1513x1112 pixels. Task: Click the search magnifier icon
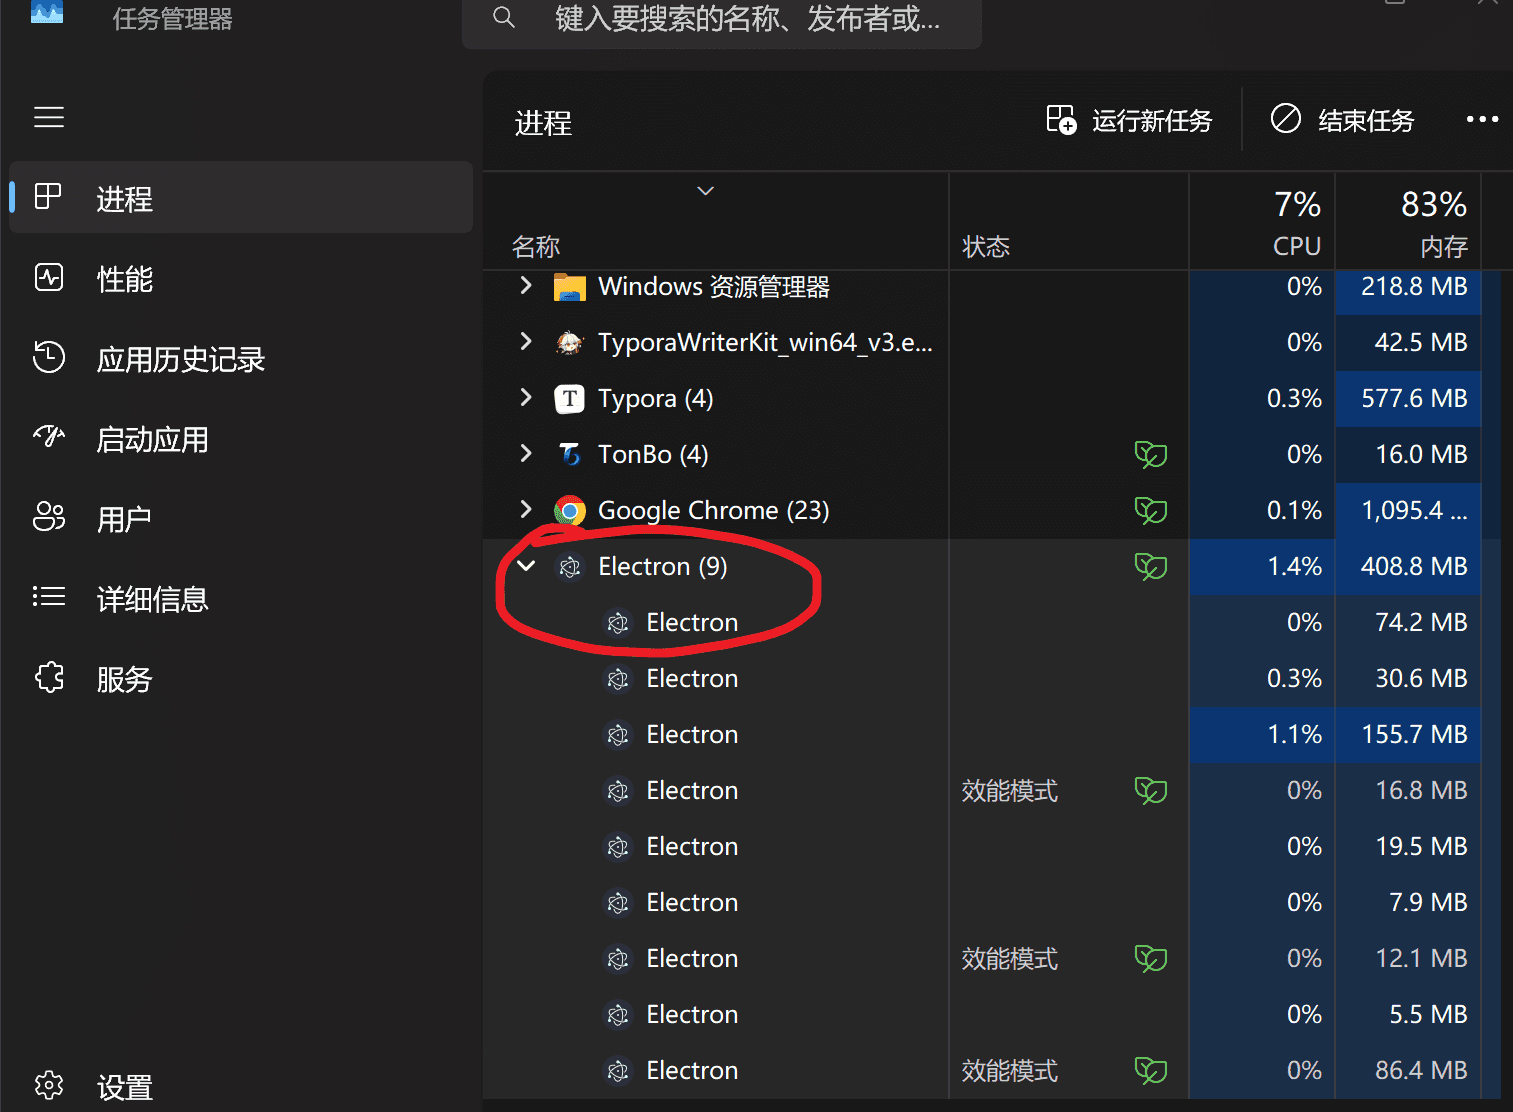click(x=504, y=18)
